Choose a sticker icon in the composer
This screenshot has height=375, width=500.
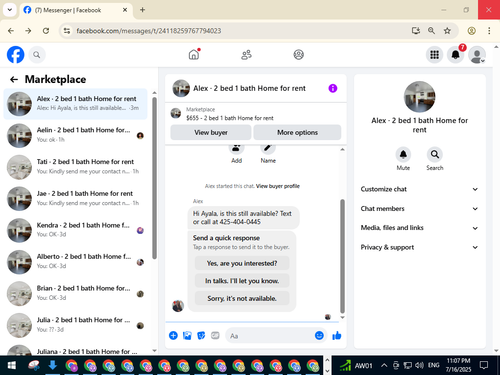(201, 335)
